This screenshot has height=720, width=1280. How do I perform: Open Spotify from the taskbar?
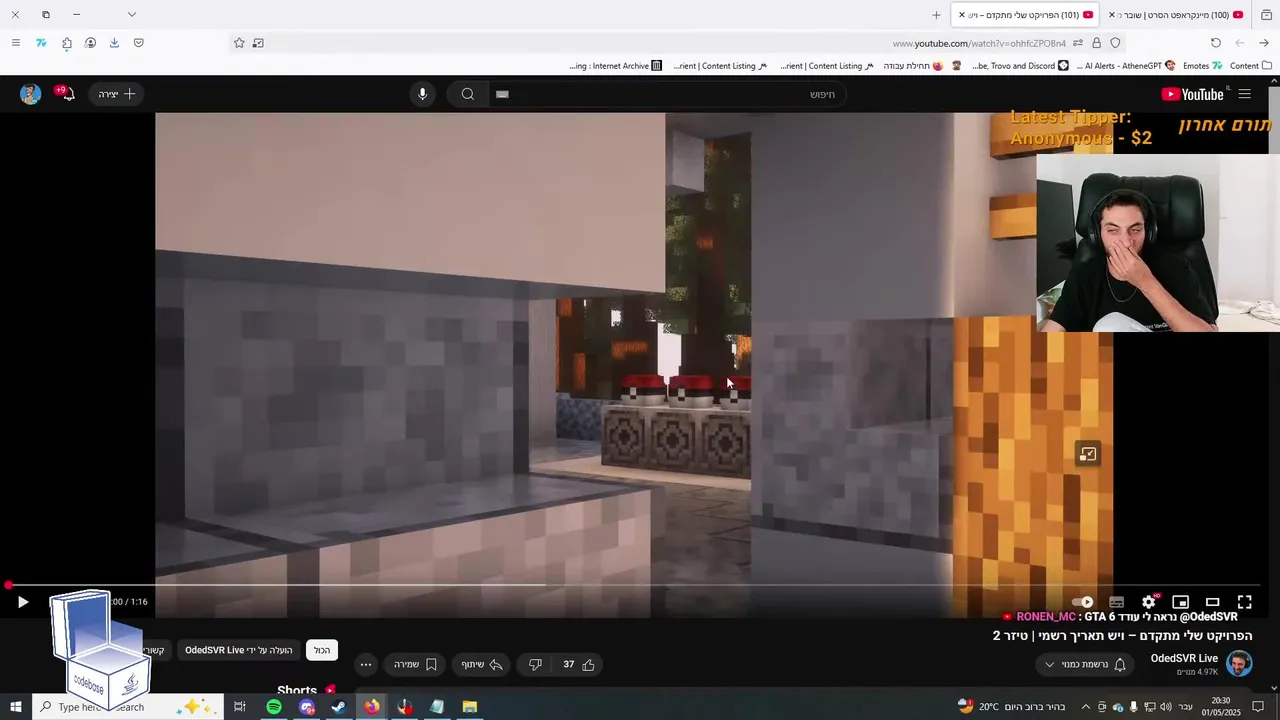click(274, 707)
